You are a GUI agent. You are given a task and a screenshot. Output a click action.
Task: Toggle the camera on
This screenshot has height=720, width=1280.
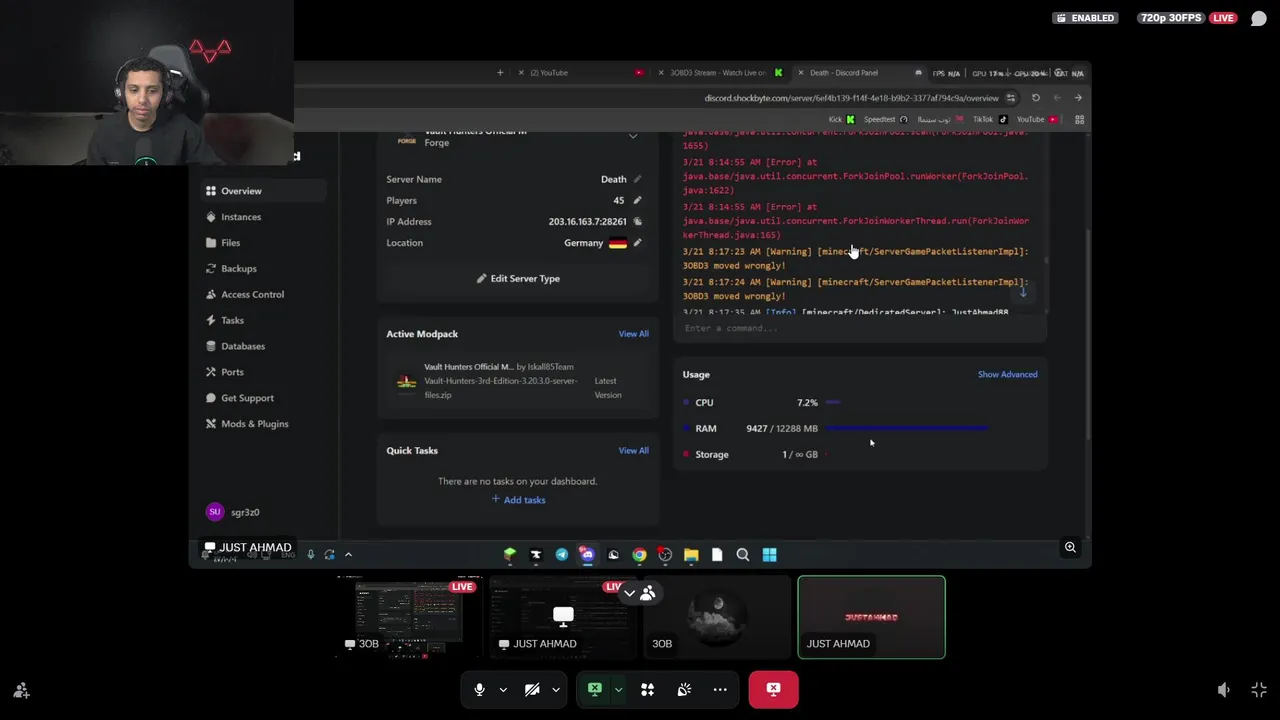tap(532, 690)
